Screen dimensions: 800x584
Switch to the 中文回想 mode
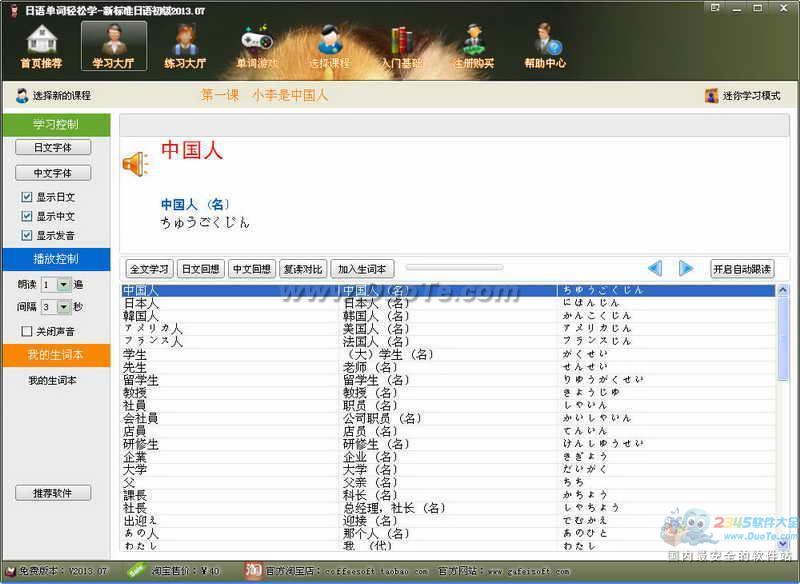pyautogui.click(x=251, y=269)
